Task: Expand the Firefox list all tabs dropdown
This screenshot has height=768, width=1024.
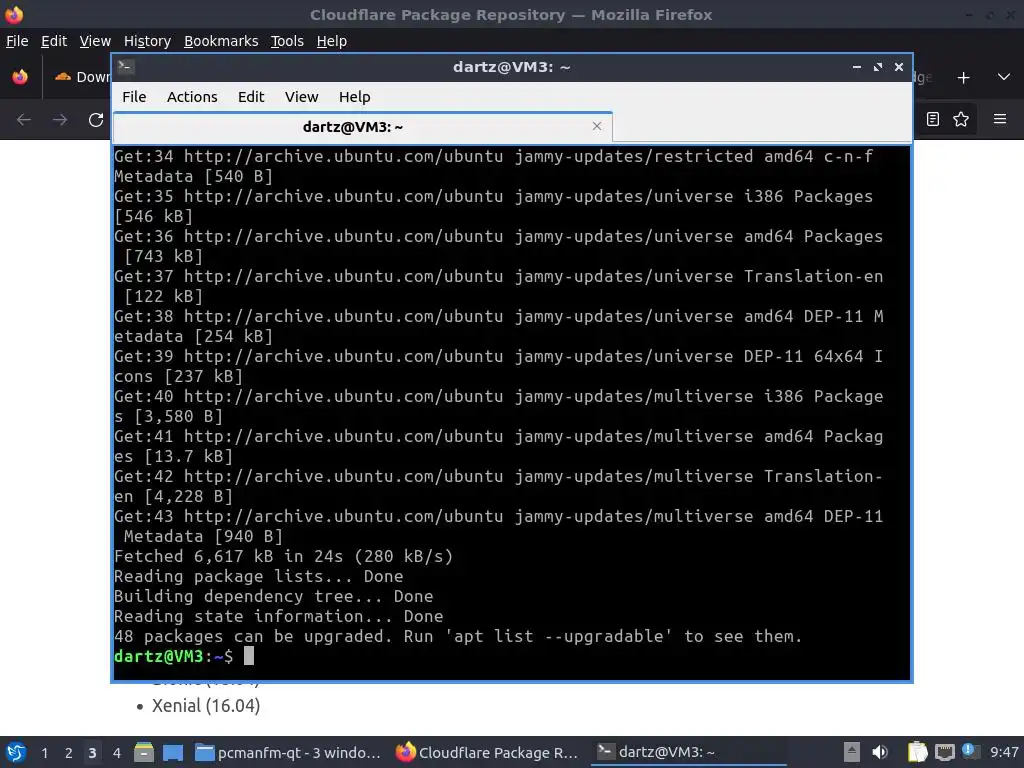Action: (1004, 77)
